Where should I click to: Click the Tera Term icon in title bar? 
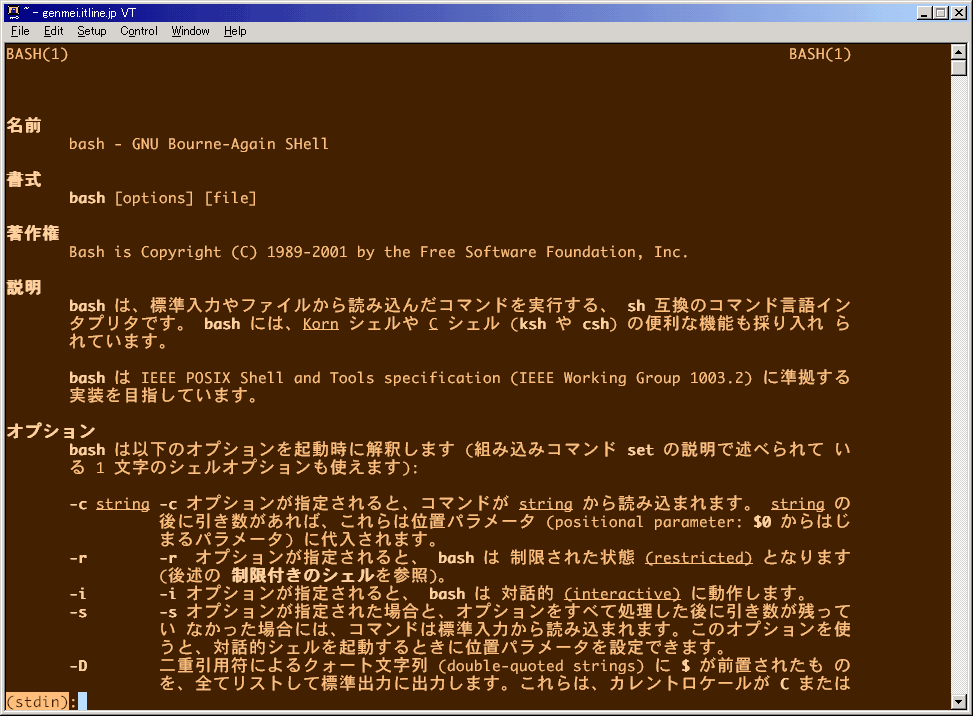(13, 12)
